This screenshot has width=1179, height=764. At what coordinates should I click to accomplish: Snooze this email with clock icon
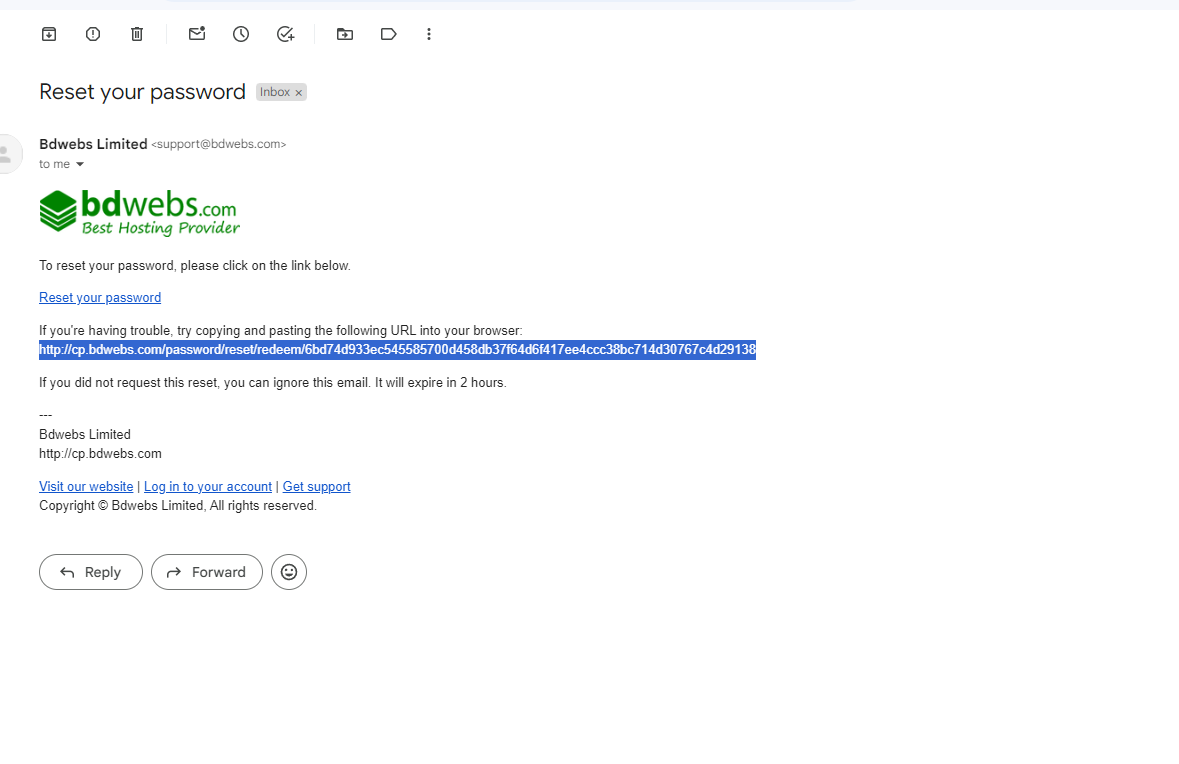click(241, 34)
